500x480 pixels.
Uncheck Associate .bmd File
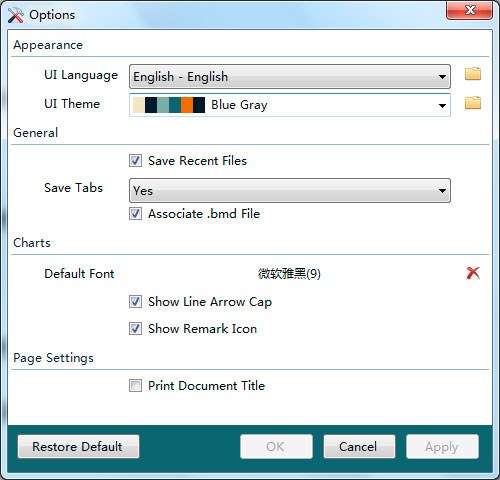[135, 213]
